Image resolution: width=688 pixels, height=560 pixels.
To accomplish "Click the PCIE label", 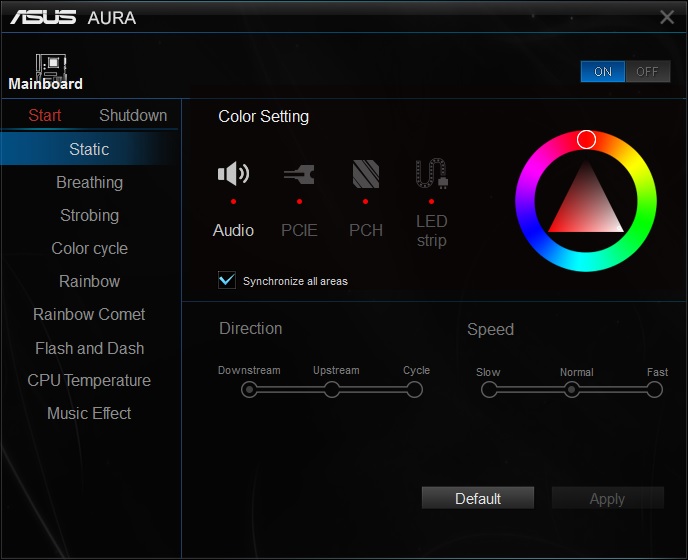I will (299, 230).
